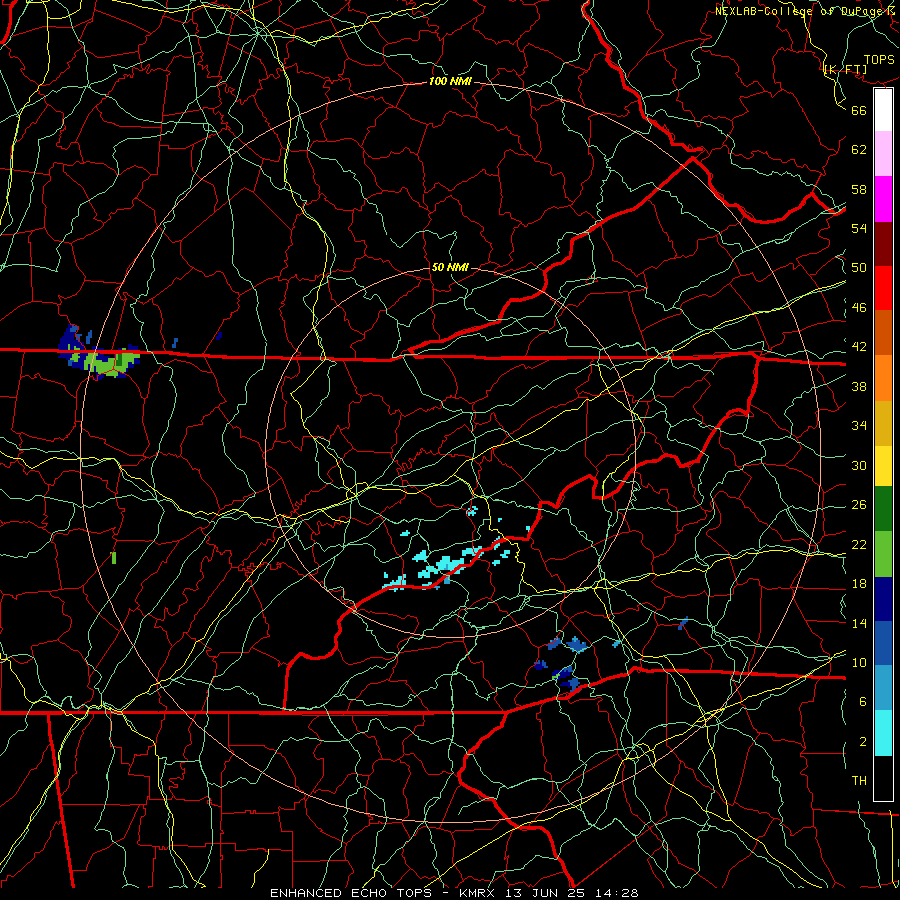Click the NEXLAB-College of DuPage credit text

(807, 11)
